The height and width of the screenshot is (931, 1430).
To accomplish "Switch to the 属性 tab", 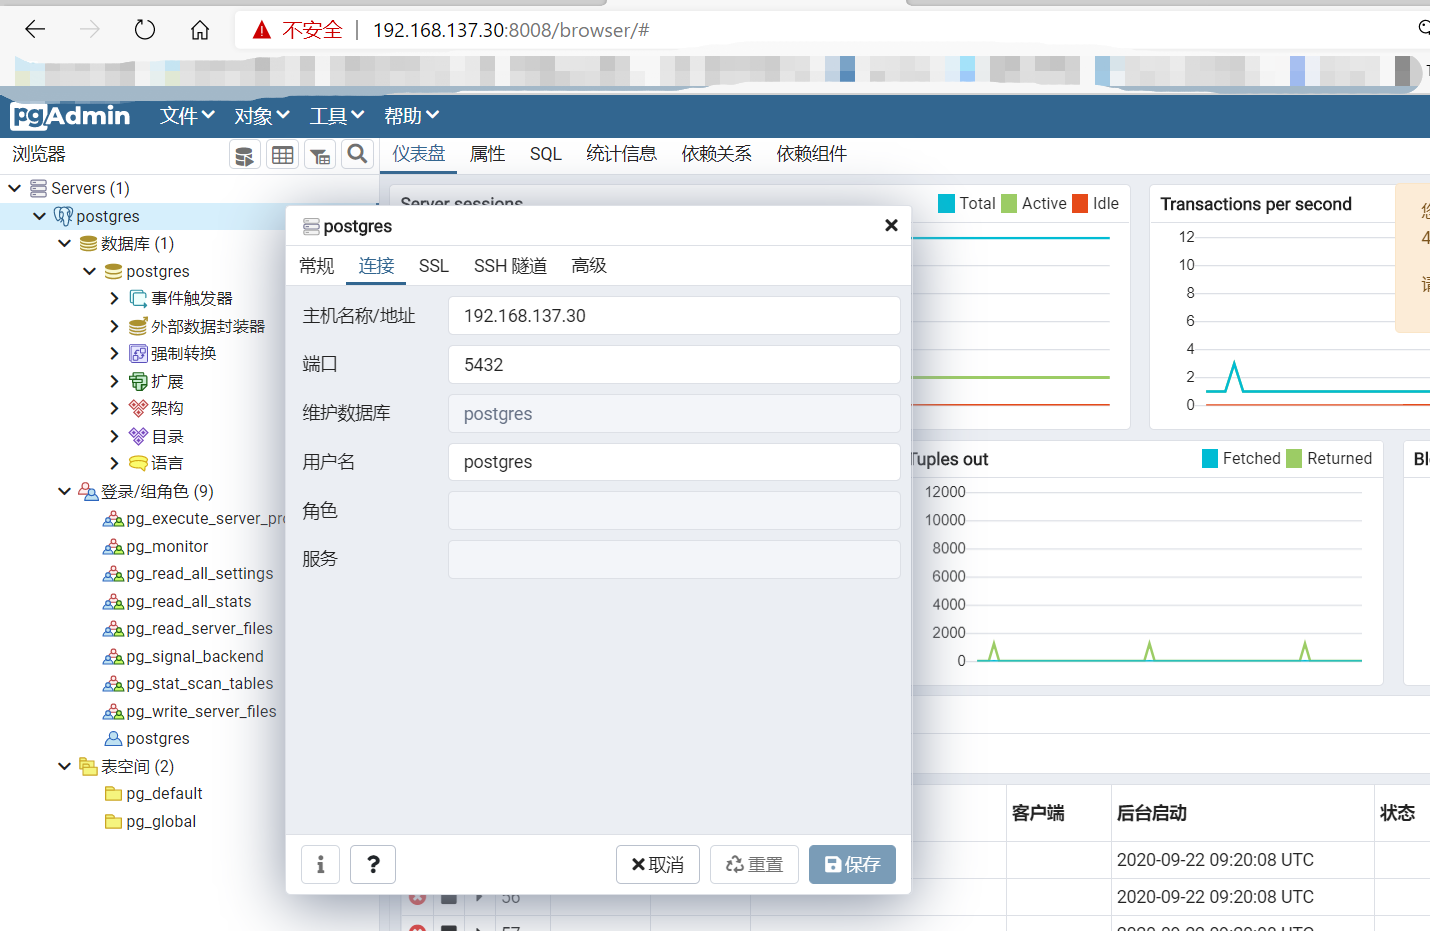I will tap(488, 154).
